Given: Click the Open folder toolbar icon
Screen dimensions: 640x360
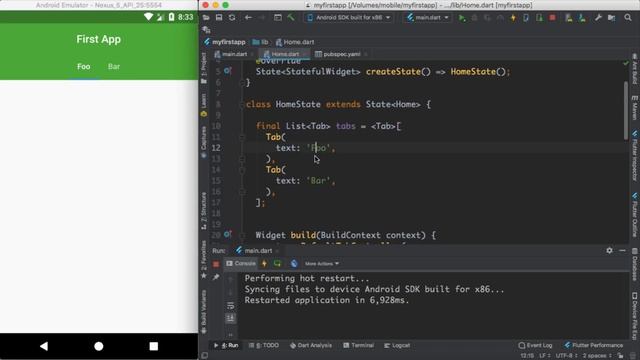Looking at the screenshot, I should (206, 18).
